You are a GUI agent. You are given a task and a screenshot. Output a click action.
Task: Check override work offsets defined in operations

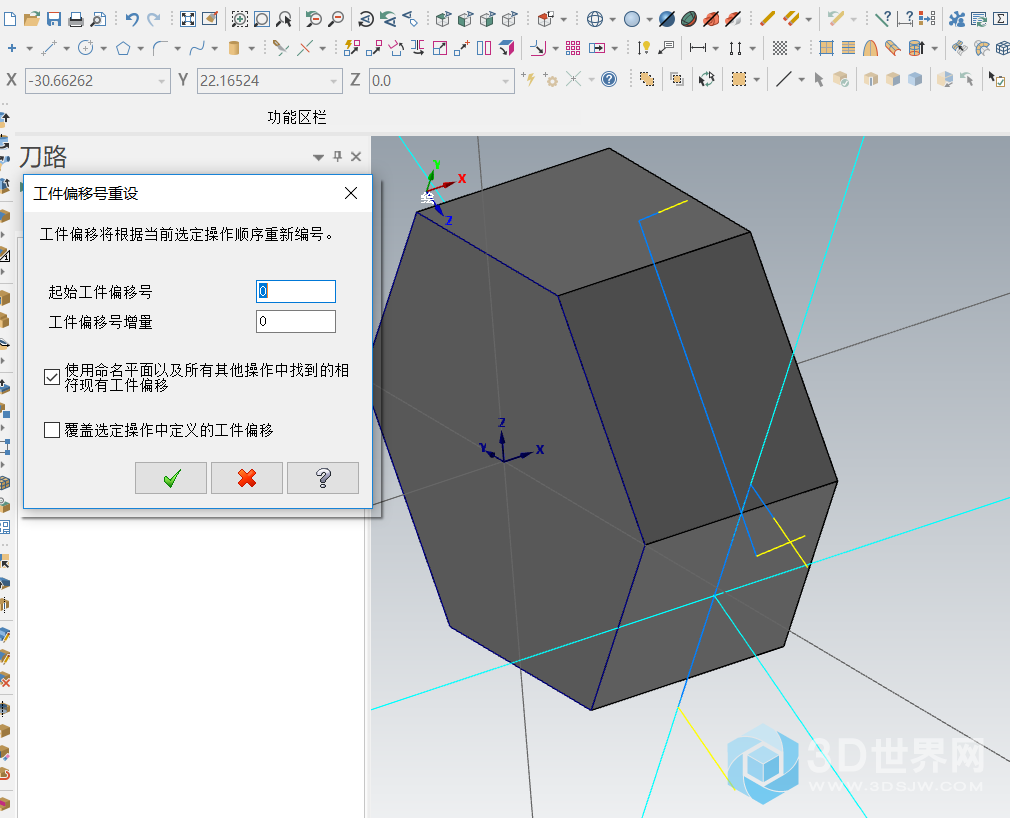coord(52,430)
